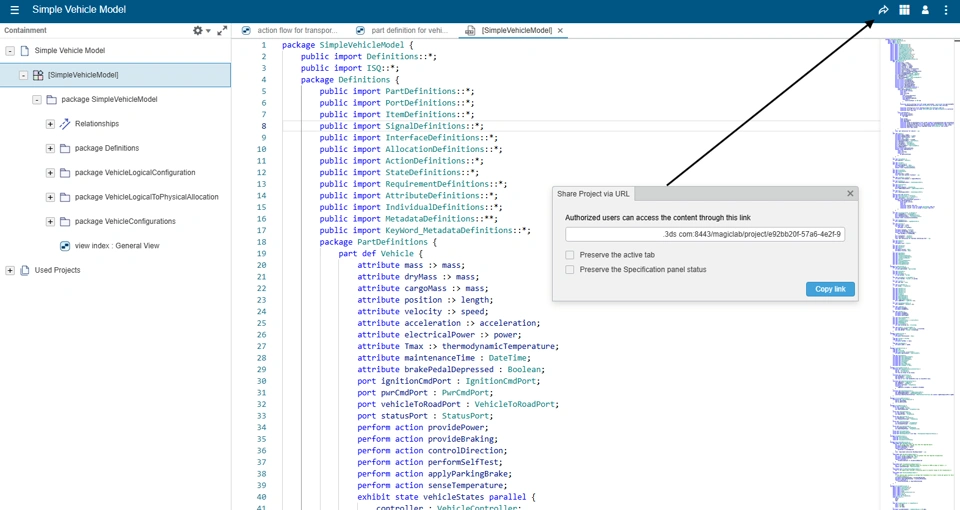
Task: Click part definition tab diagram icon
Action: tap(361, 30)
